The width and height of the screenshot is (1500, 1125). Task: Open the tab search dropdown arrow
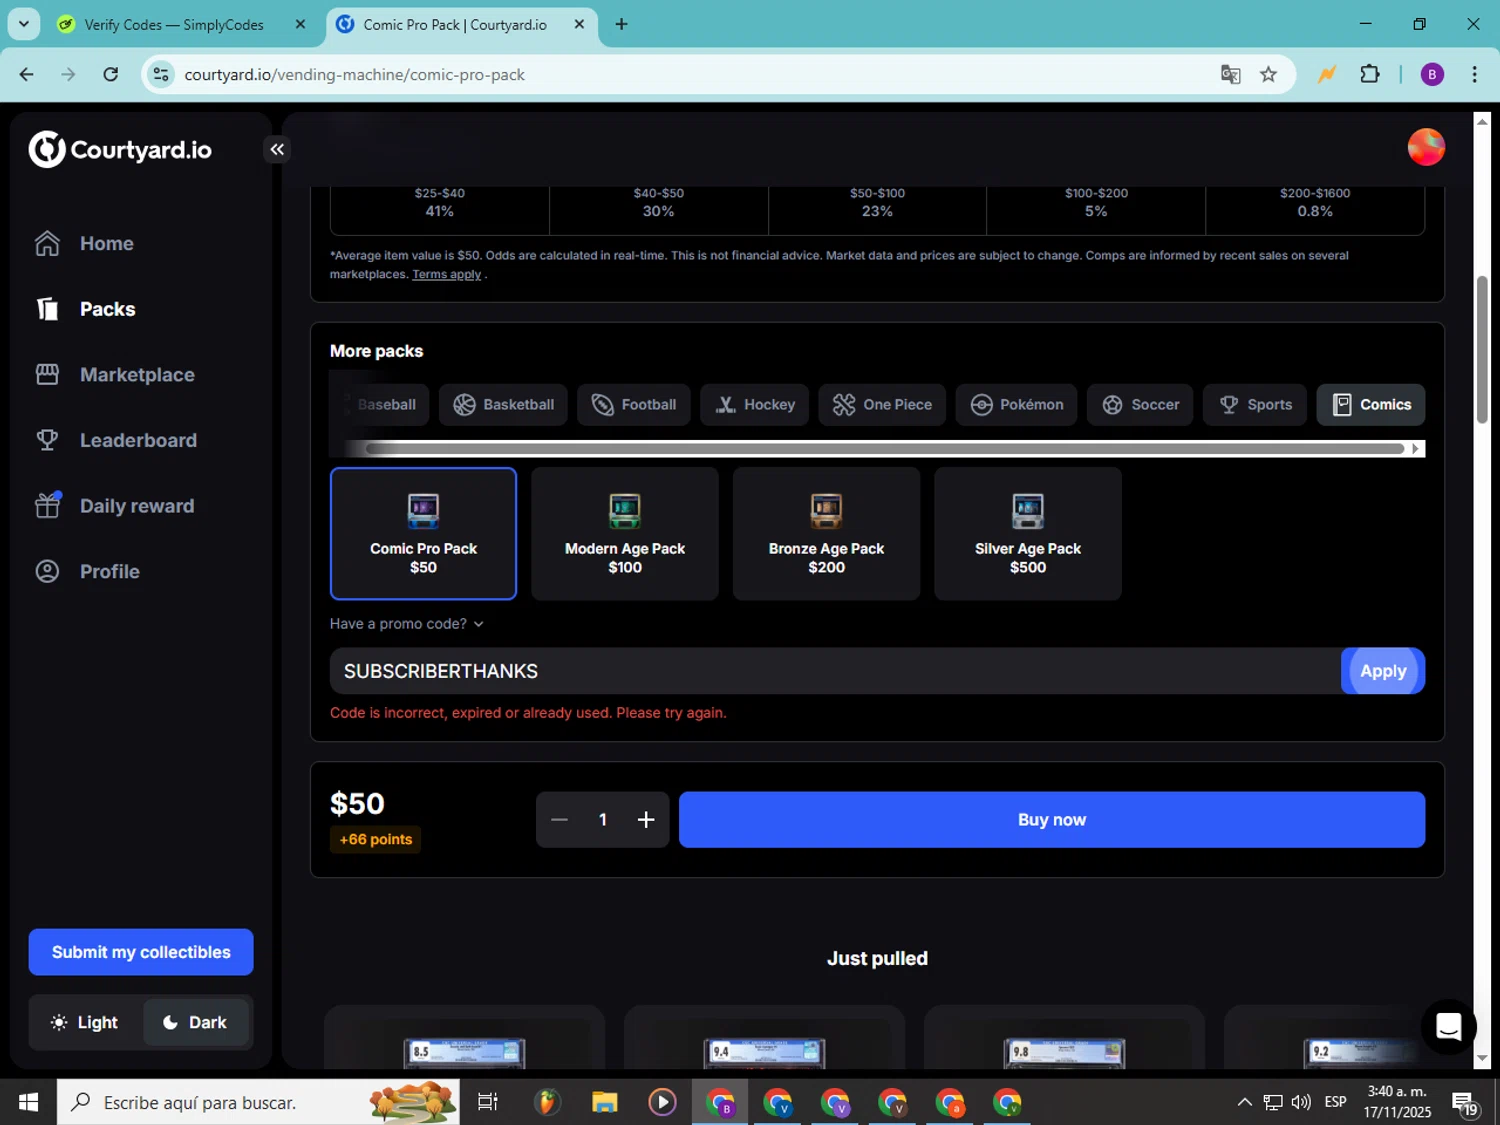point(24,24)
